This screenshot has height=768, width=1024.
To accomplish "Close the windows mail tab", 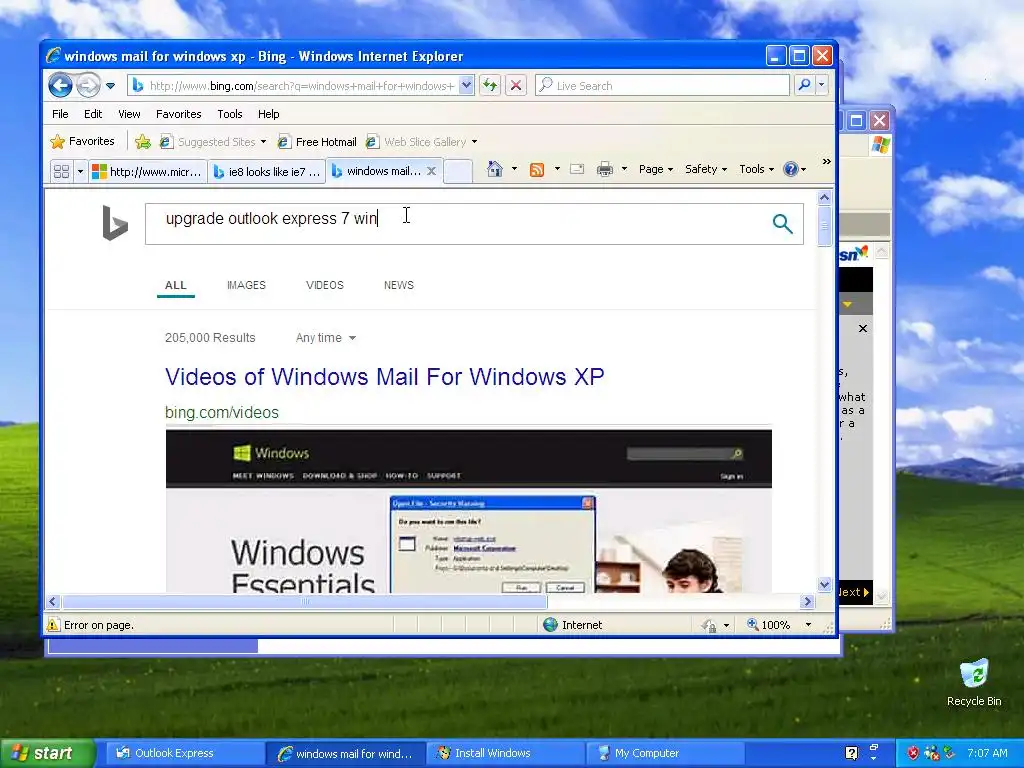I will click(431, 171).
